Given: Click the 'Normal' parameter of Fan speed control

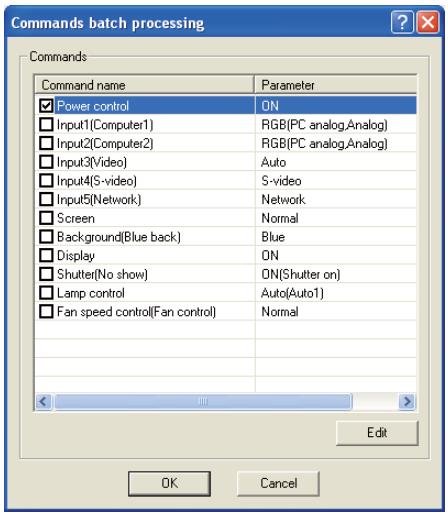Looking at the screenshot, I should coord(280,312).
